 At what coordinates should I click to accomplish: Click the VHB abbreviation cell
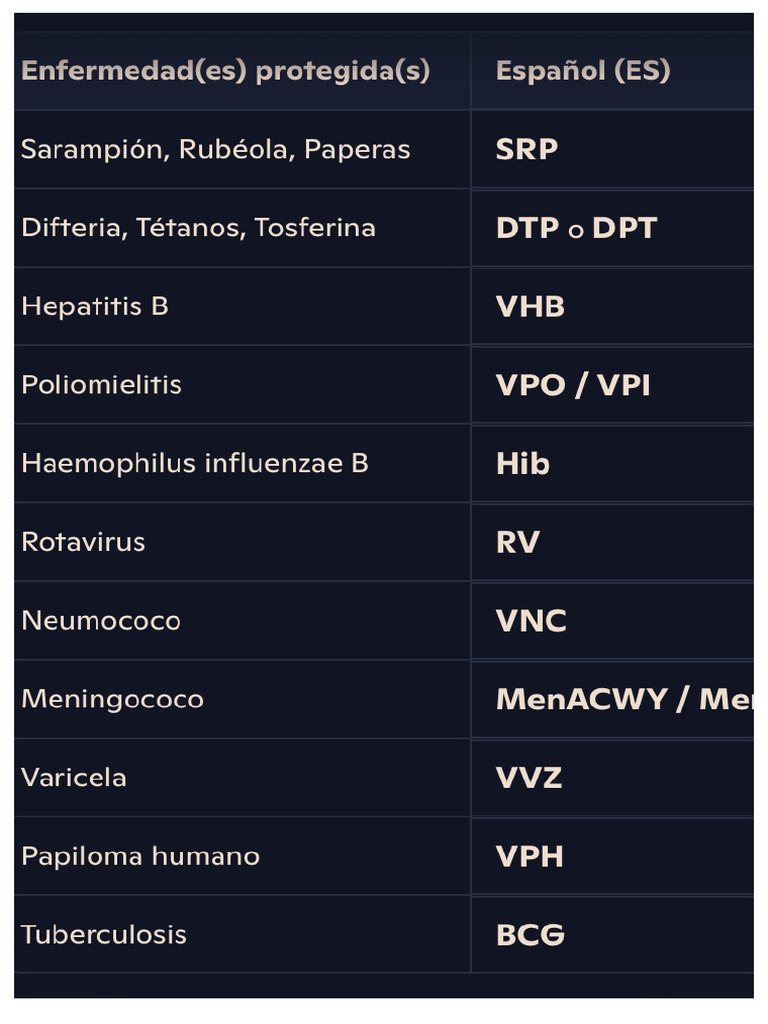[x=530, y=306]
